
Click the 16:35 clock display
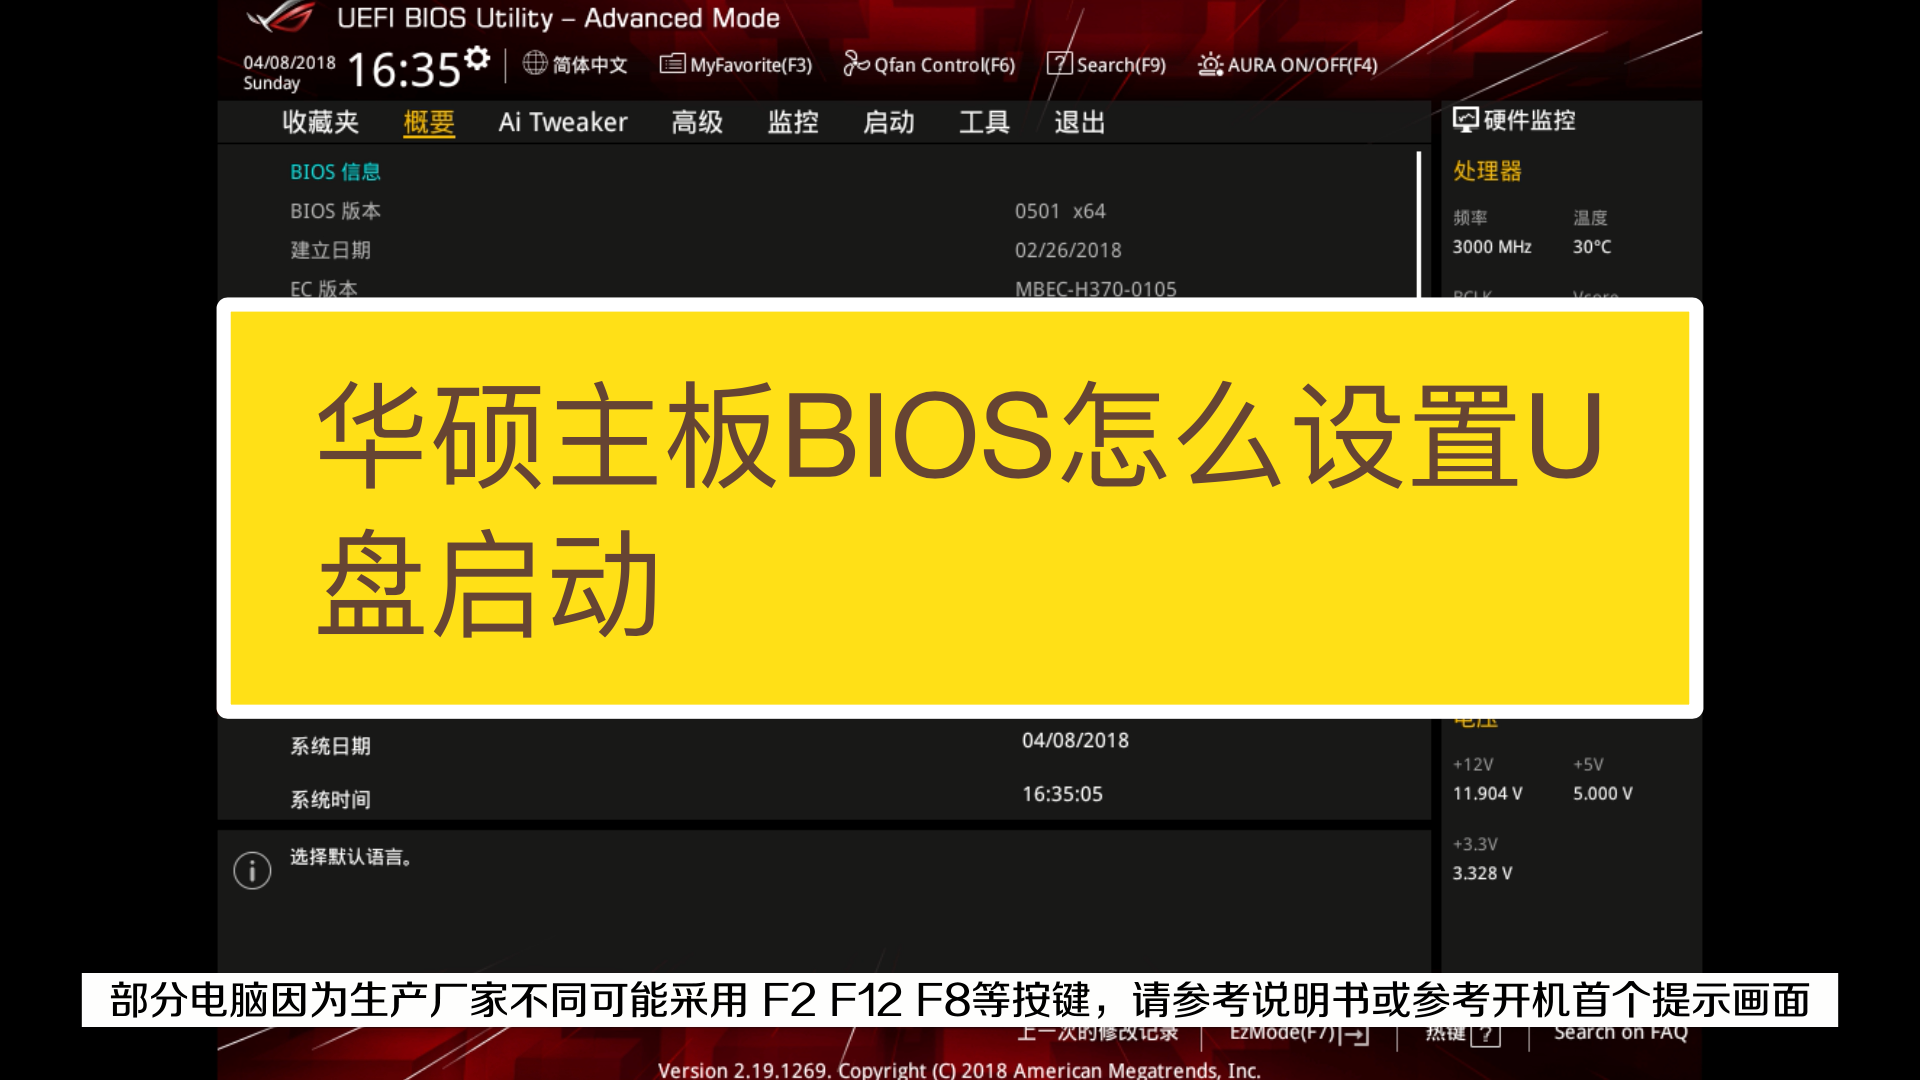coord(404,70)
